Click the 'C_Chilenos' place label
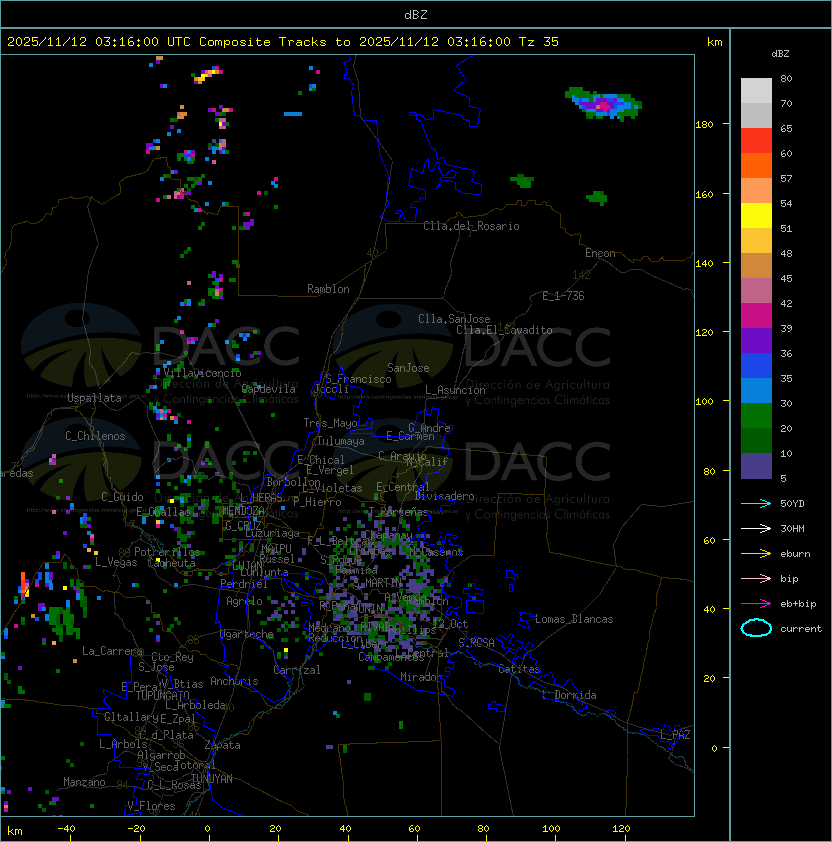The image size is (832, 842). click(95, 436)
